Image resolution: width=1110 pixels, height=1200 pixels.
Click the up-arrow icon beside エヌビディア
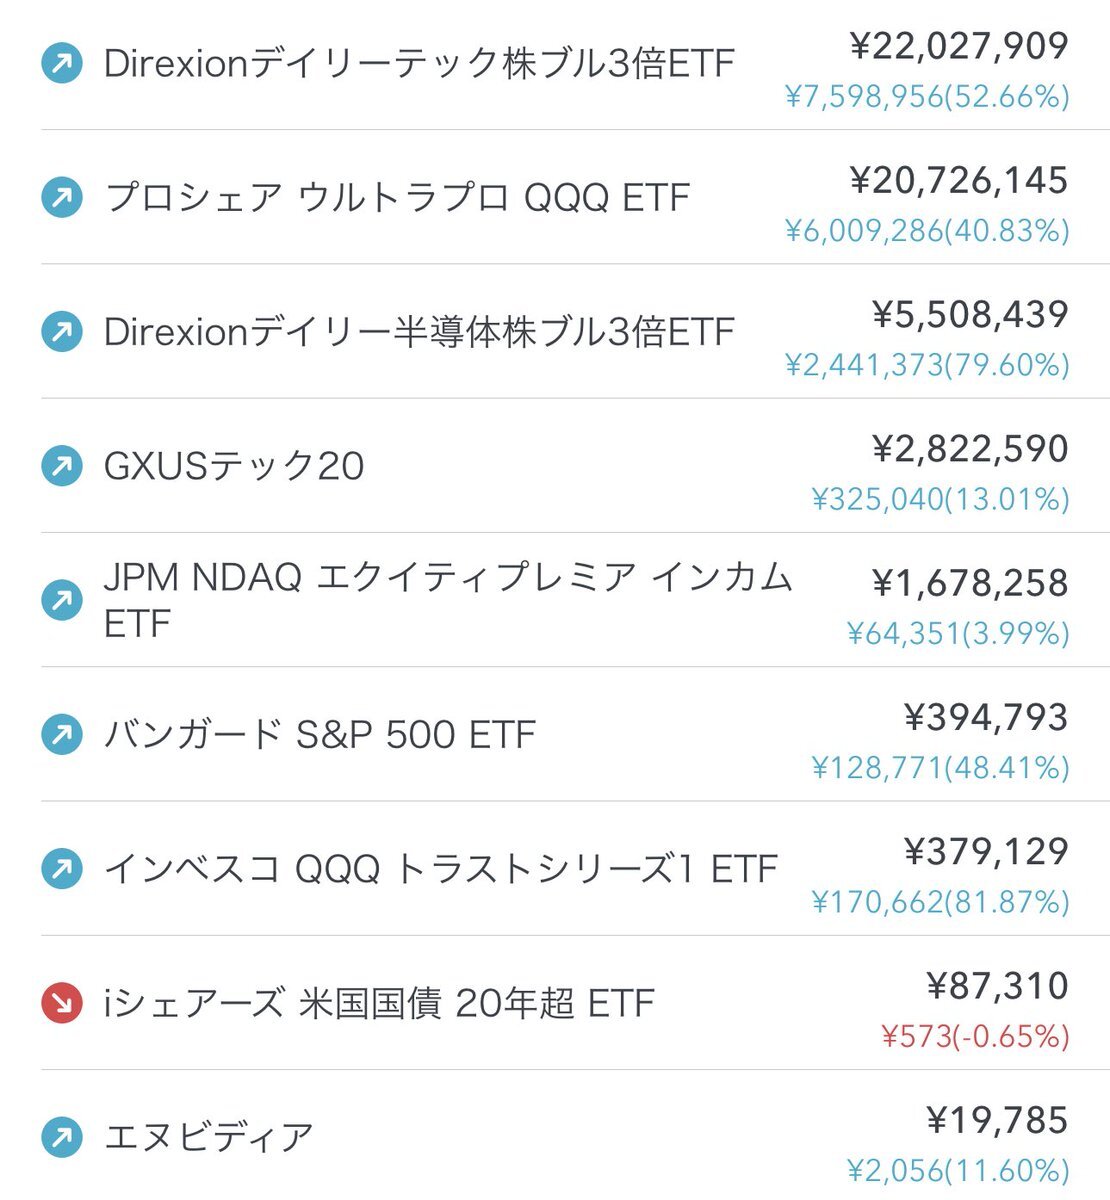click(62, 1137)
